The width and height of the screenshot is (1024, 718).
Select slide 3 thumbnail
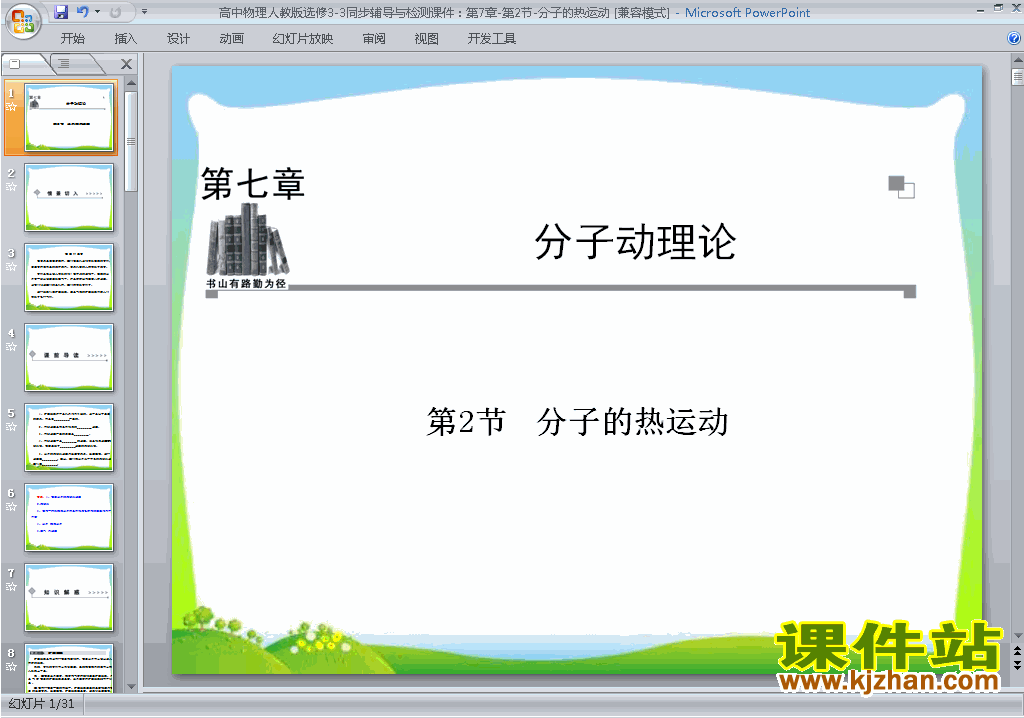(x=69, y=278)
